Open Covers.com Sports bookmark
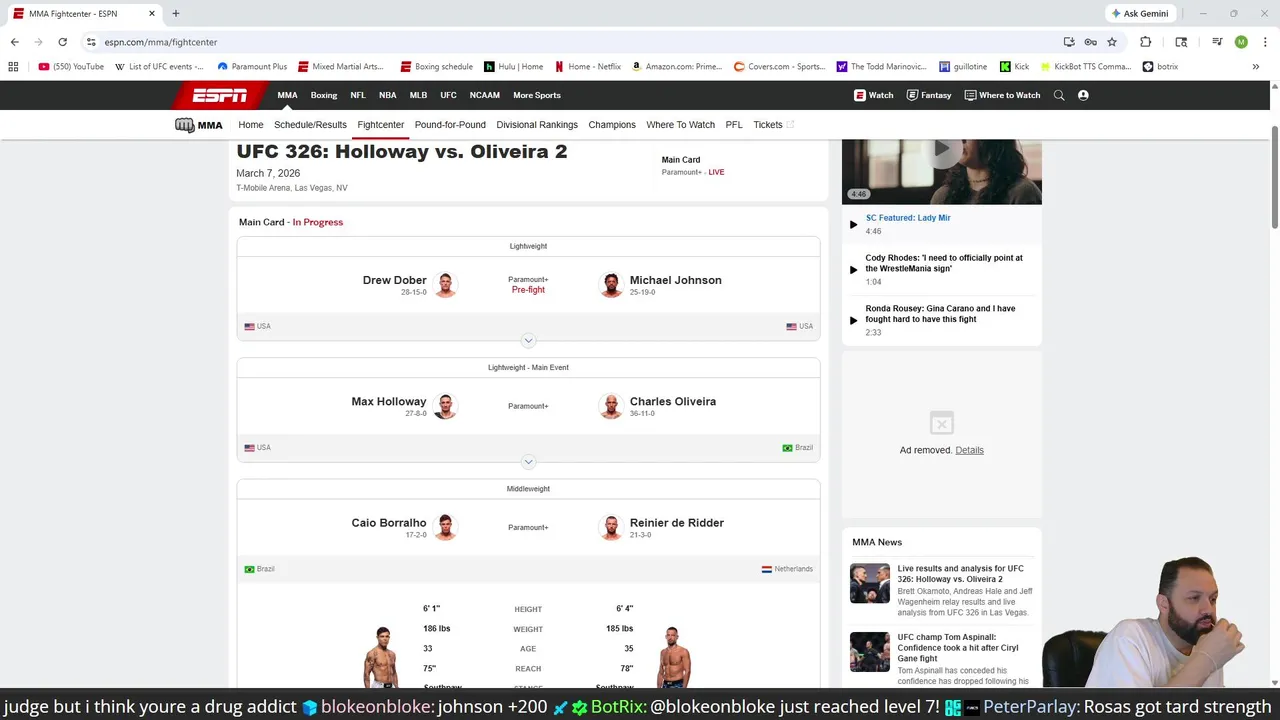Image resolution: width=1280 pixels, height=720 pixels. click(780, 67)
